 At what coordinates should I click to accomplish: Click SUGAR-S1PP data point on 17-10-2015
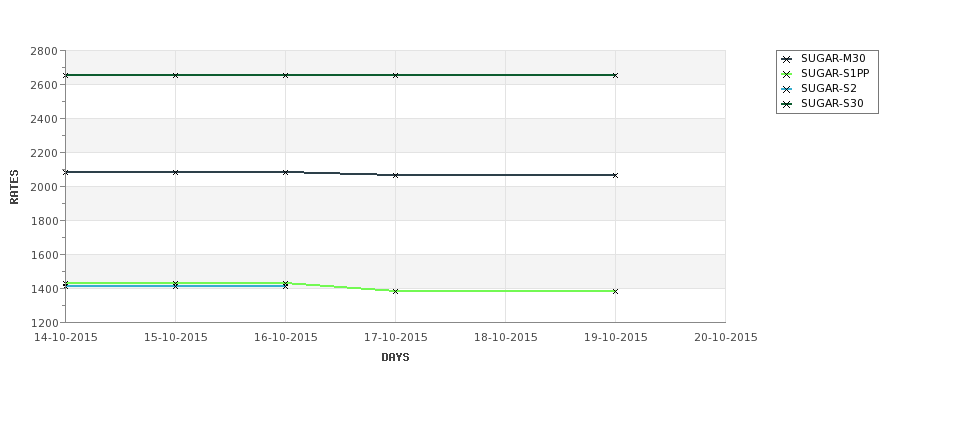(395, 291)
